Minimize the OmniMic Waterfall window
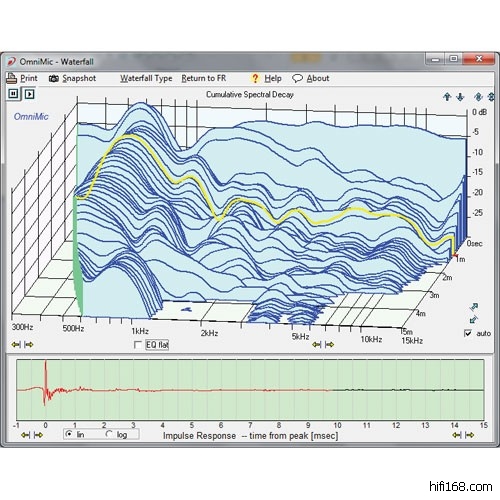 (435, 59)
